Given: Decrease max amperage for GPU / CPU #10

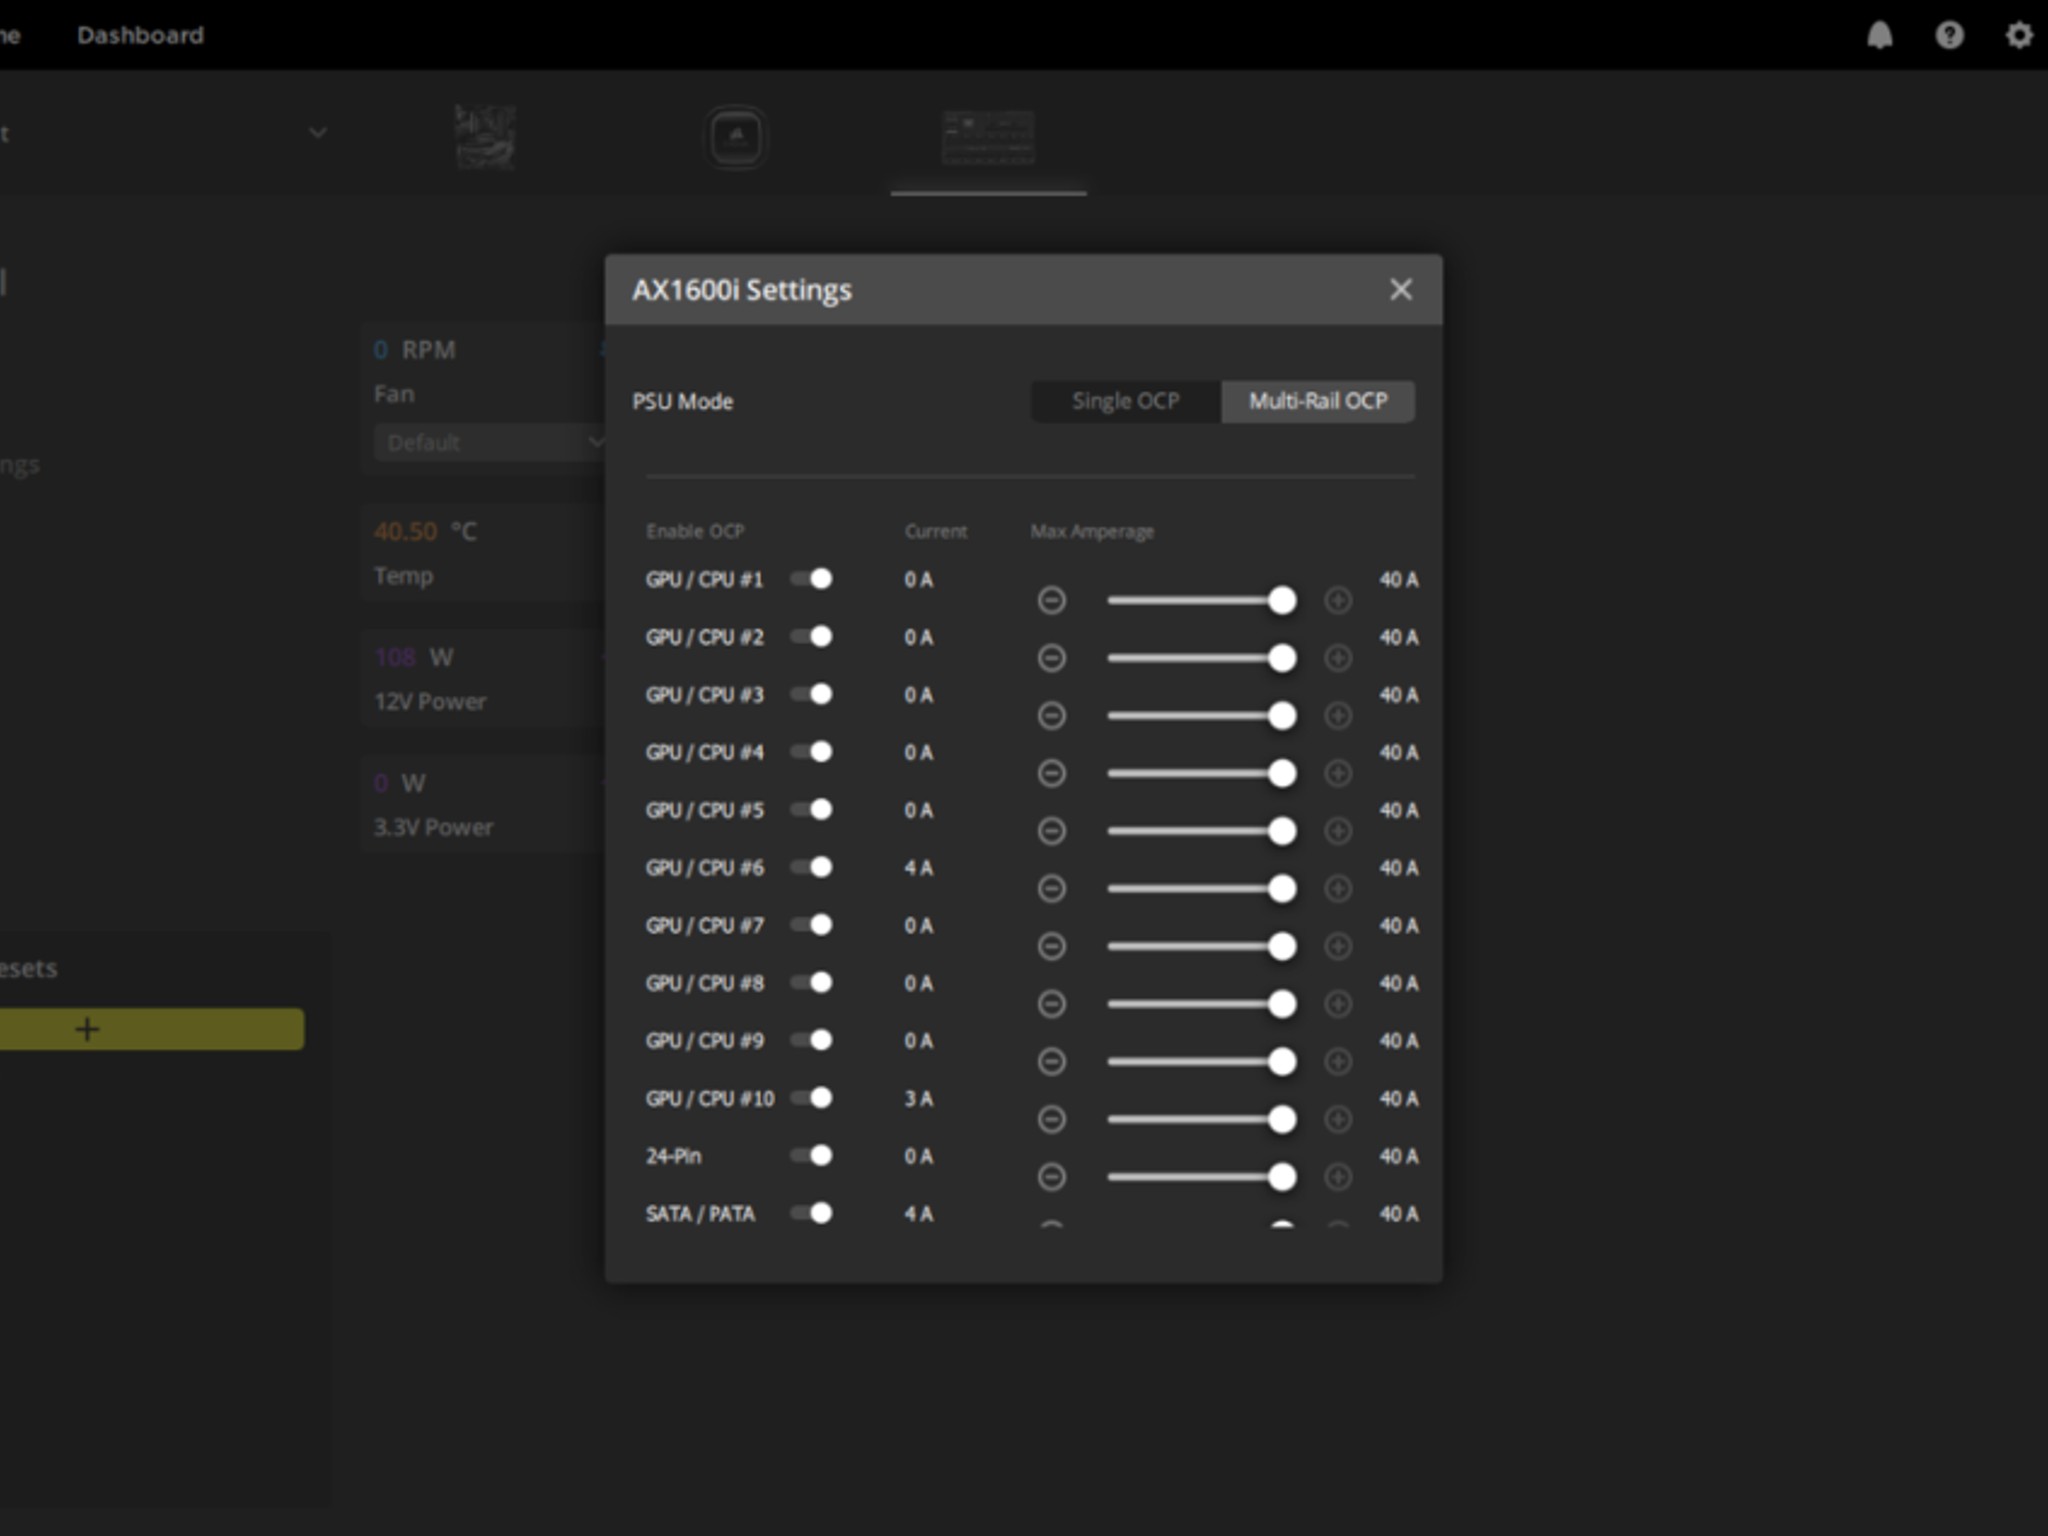Looking at the screenshot, I should click(1051, 1119).
